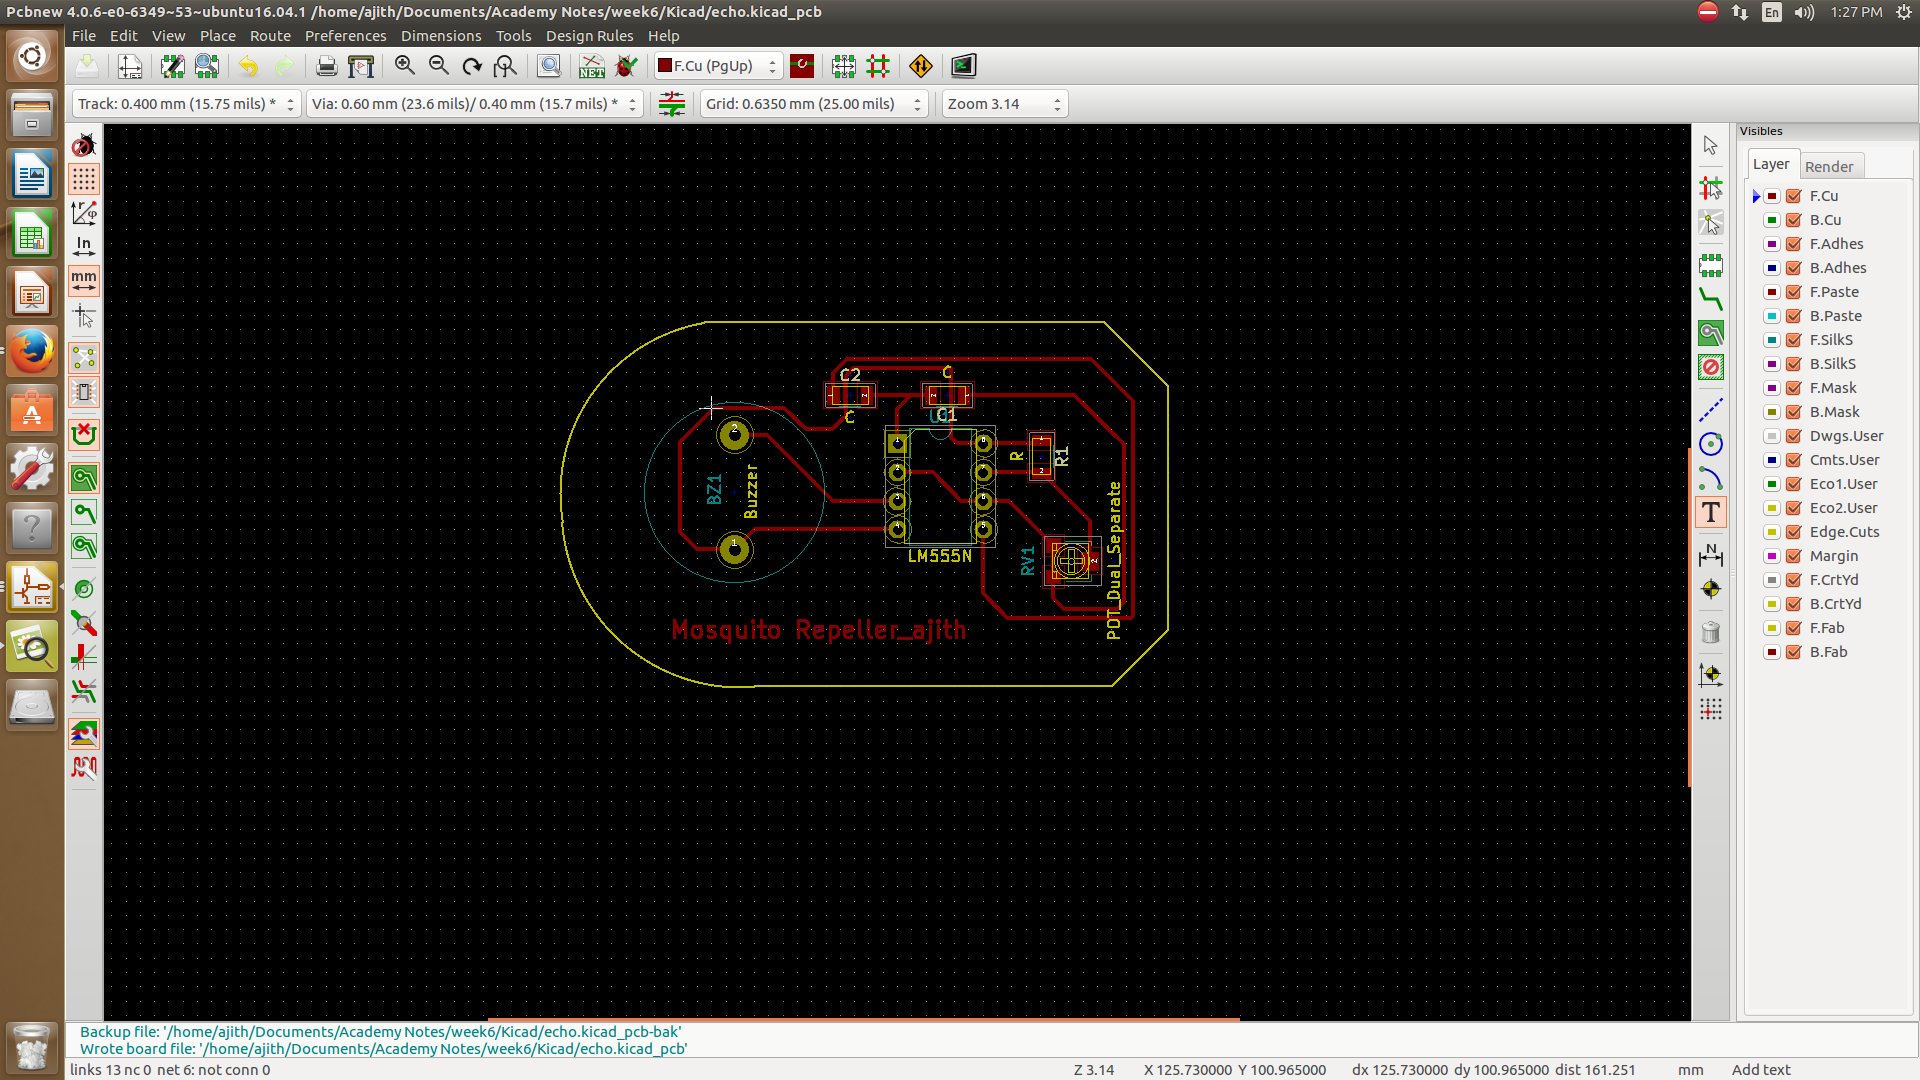
Task: Open the system volume indicator
Action: (1804, 12)
